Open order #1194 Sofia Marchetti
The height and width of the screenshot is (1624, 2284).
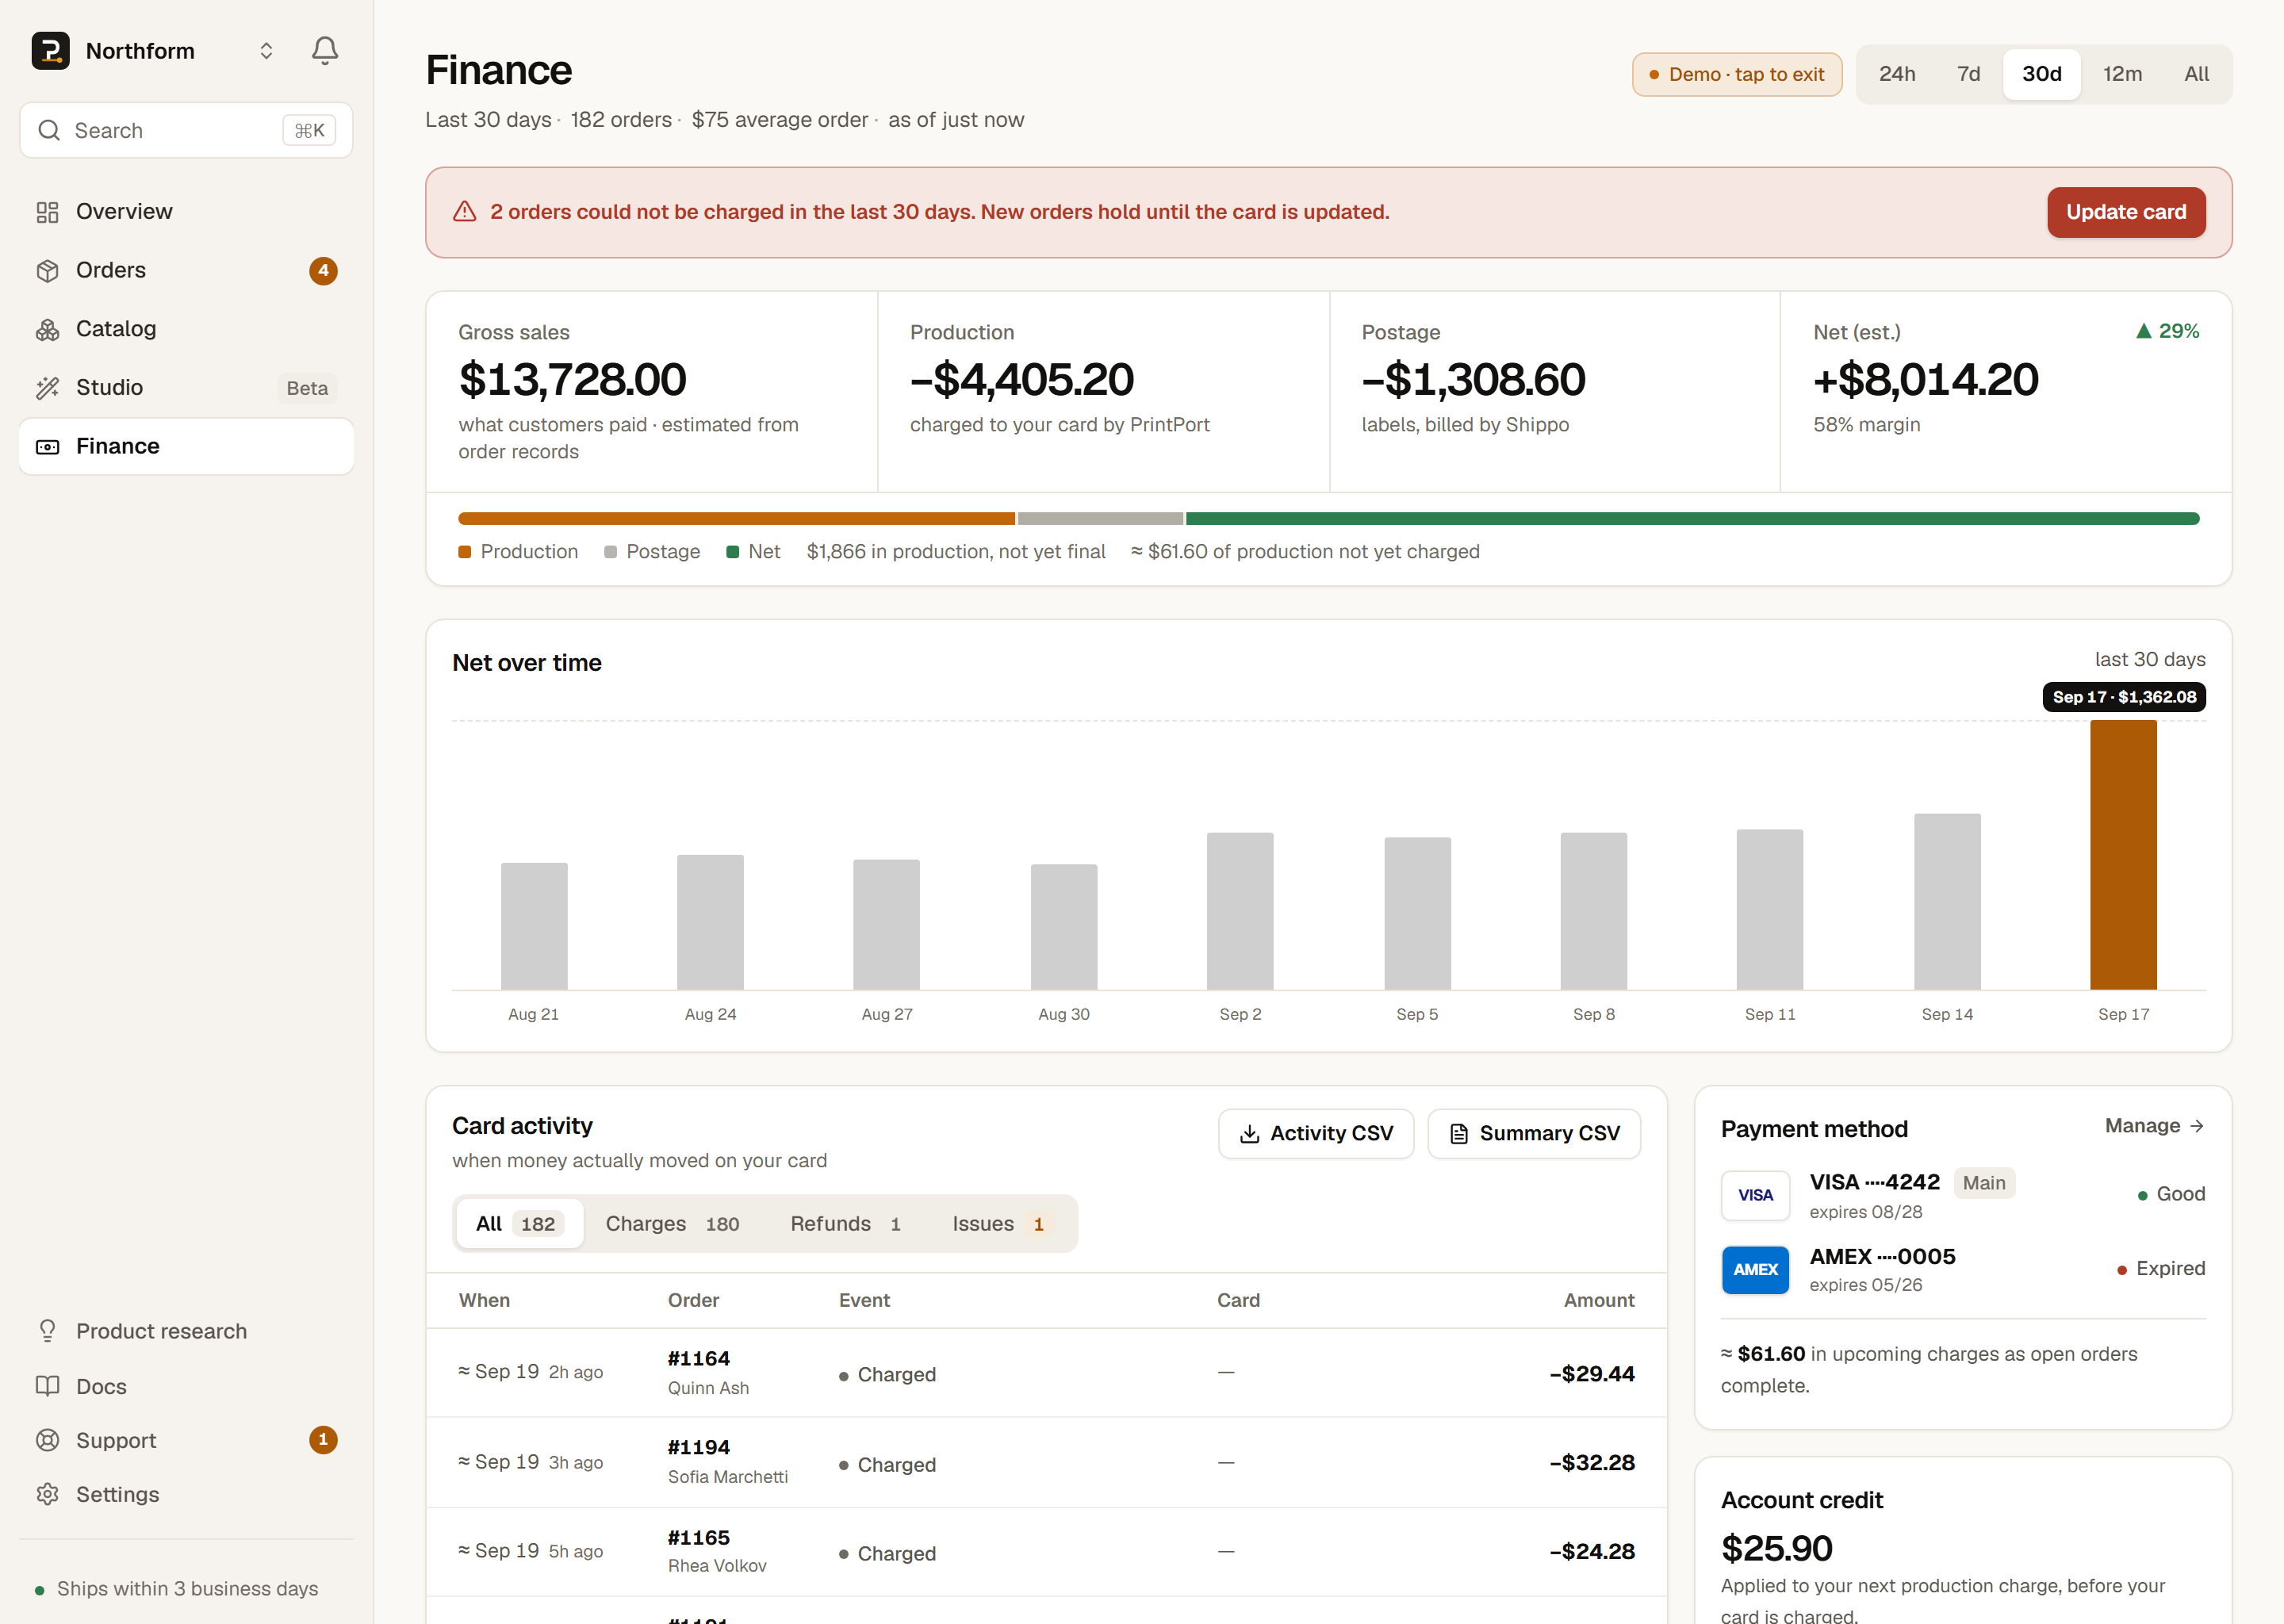1046,1462
